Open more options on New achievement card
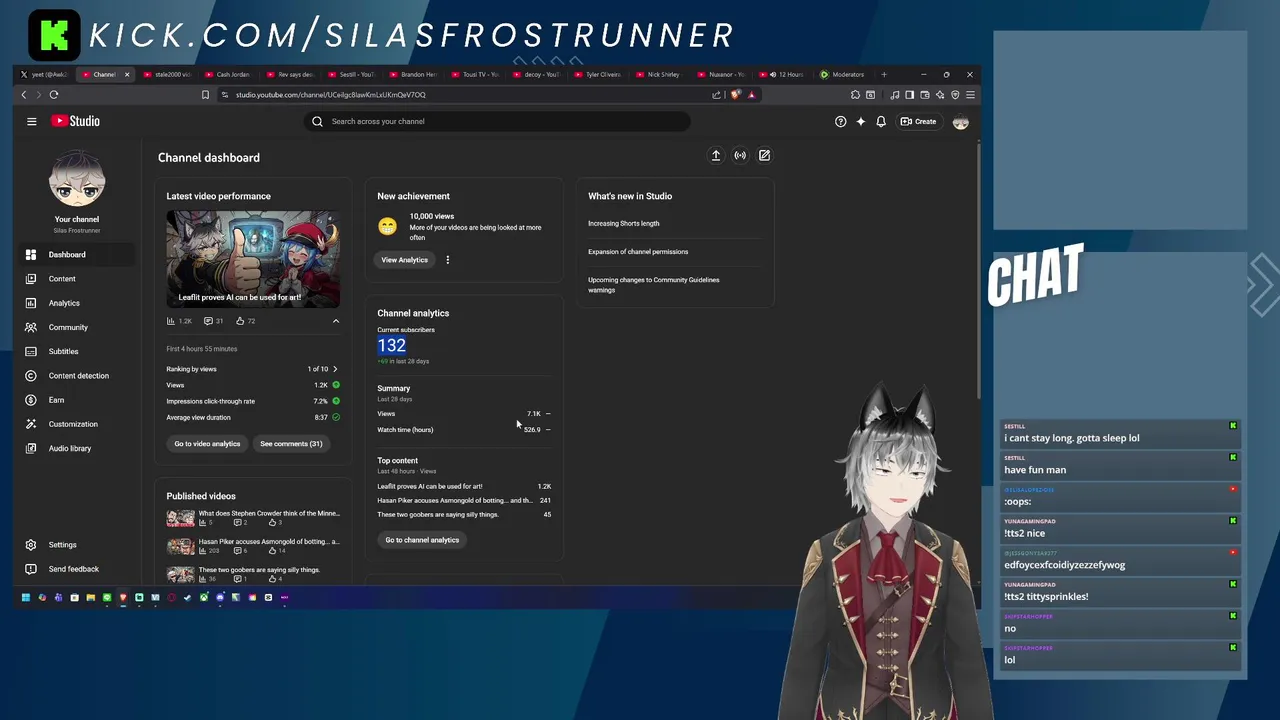 click(x=447, y=260)
